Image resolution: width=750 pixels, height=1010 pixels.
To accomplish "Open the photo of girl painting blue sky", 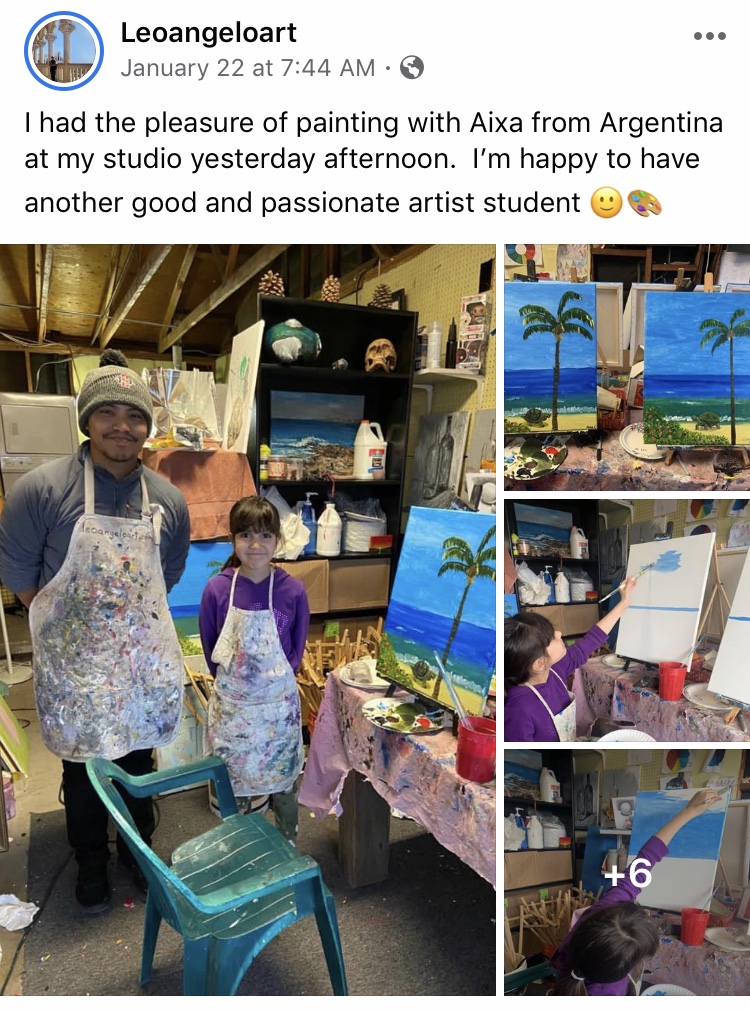I will pyautogui.click(x=627, y=620).
